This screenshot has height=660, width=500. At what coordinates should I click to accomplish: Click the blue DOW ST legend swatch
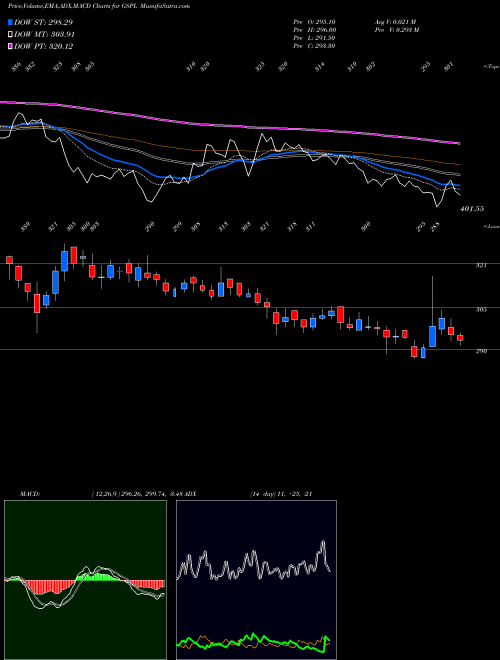(x=10, y=22)
